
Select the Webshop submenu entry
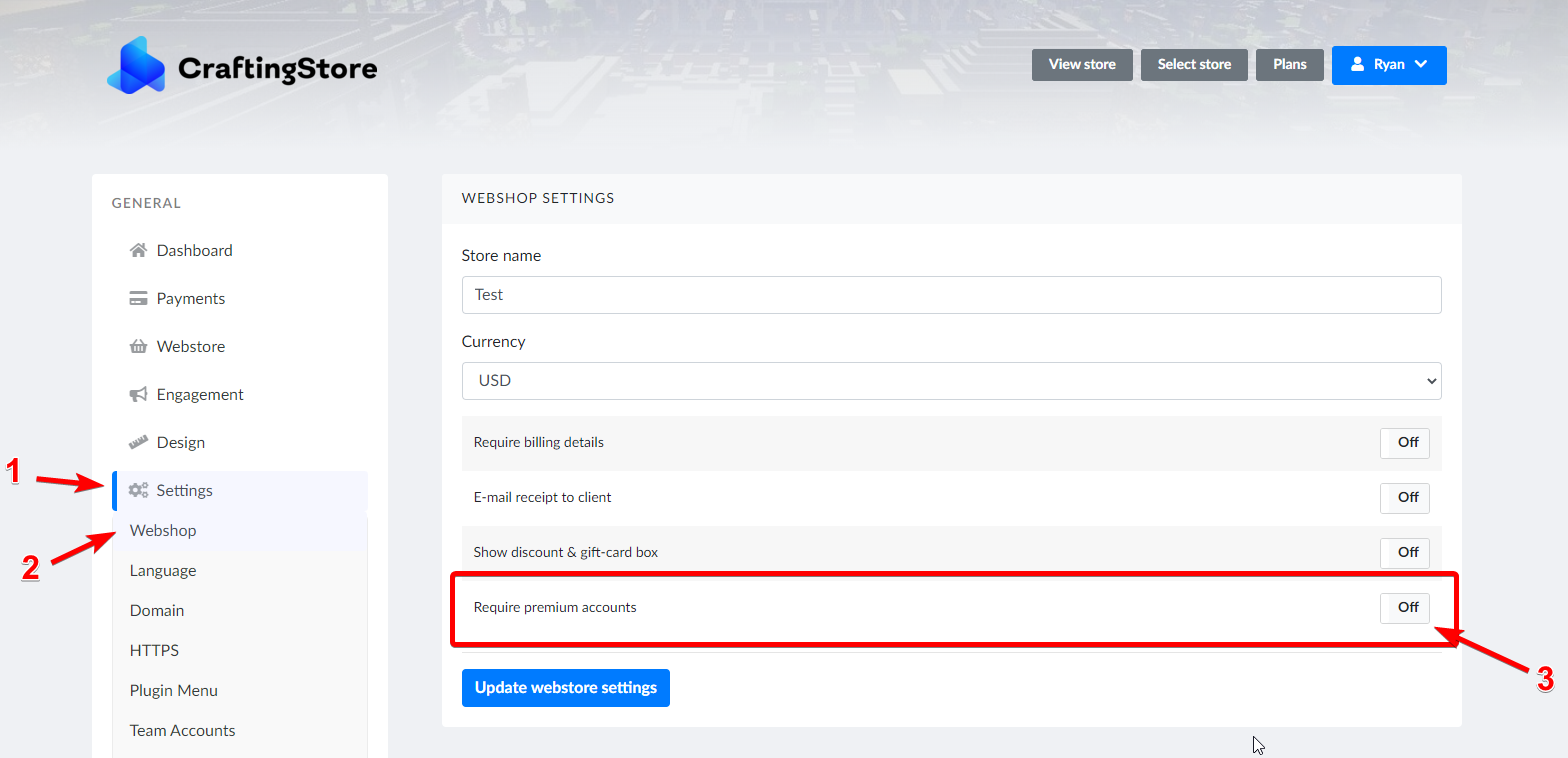pos(240,530)
